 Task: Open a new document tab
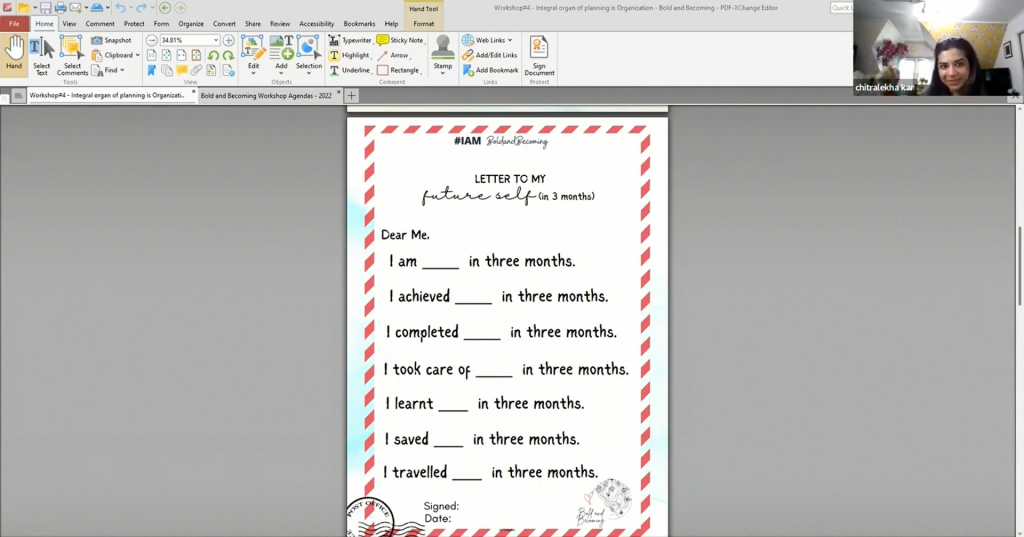(x=352, y=95)
